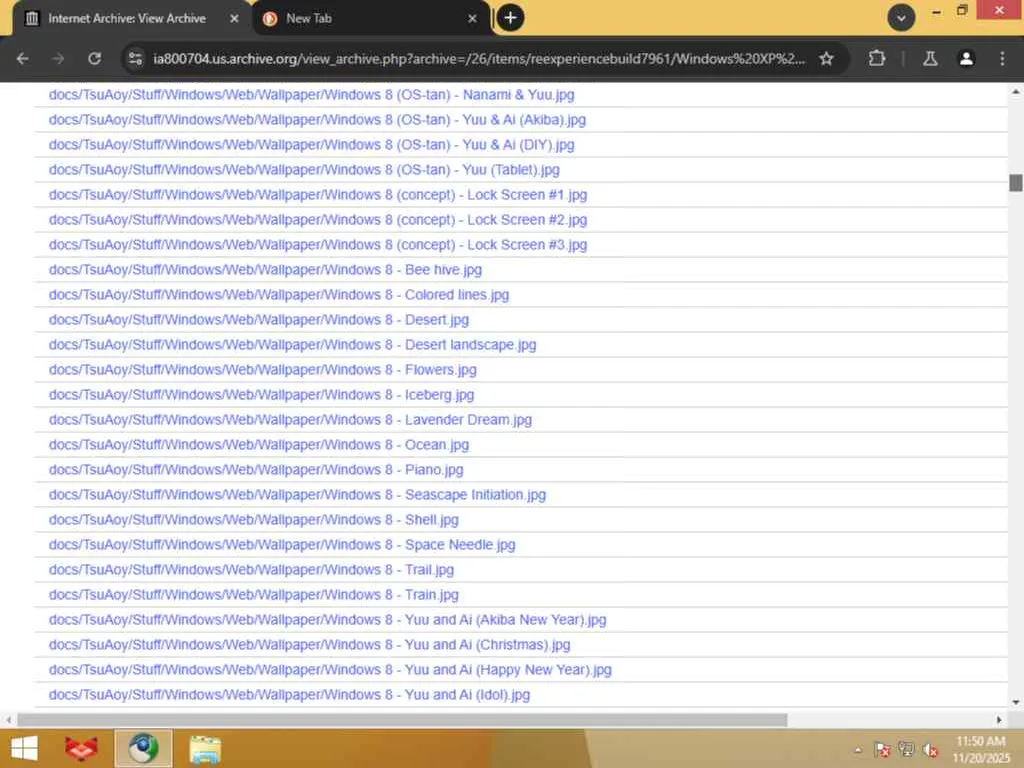Open the browser taskbar icon
This screenshot has height=768, width=1024.
click(143, 748)
